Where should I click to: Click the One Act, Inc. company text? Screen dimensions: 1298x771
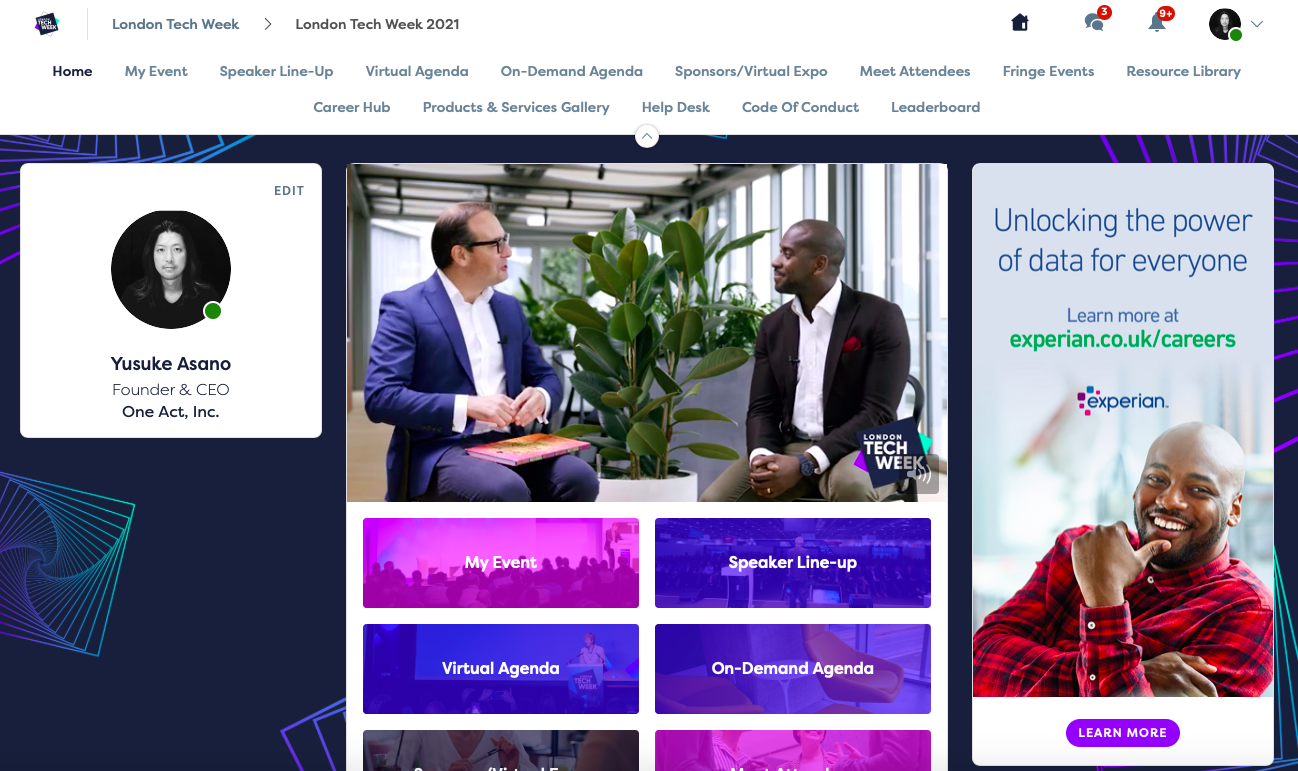point(171,412)
